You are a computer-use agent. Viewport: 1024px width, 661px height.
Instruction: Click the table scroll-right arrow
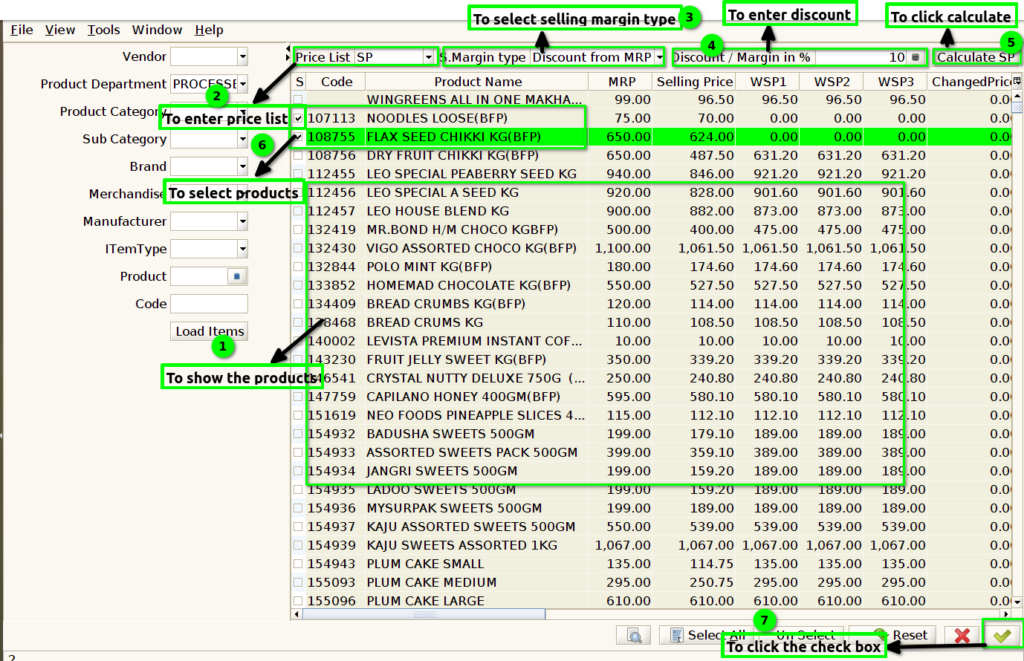(1006, 614)
